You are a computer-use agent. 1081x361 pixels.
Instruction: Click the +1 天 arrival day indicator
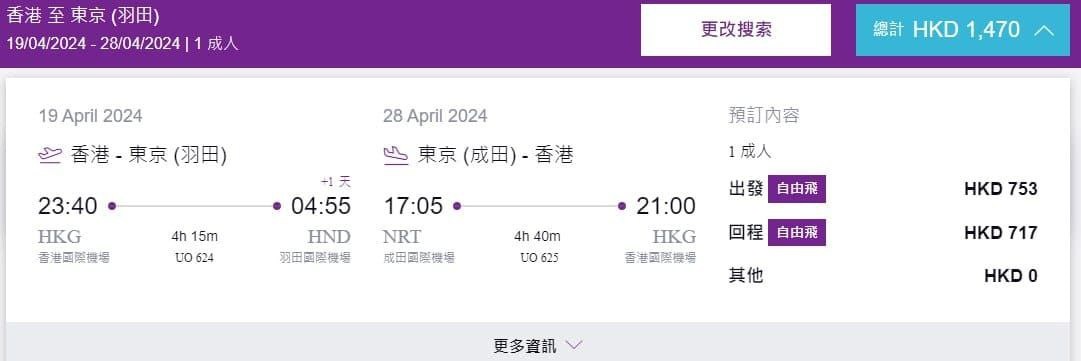click(x=336, y=182)
